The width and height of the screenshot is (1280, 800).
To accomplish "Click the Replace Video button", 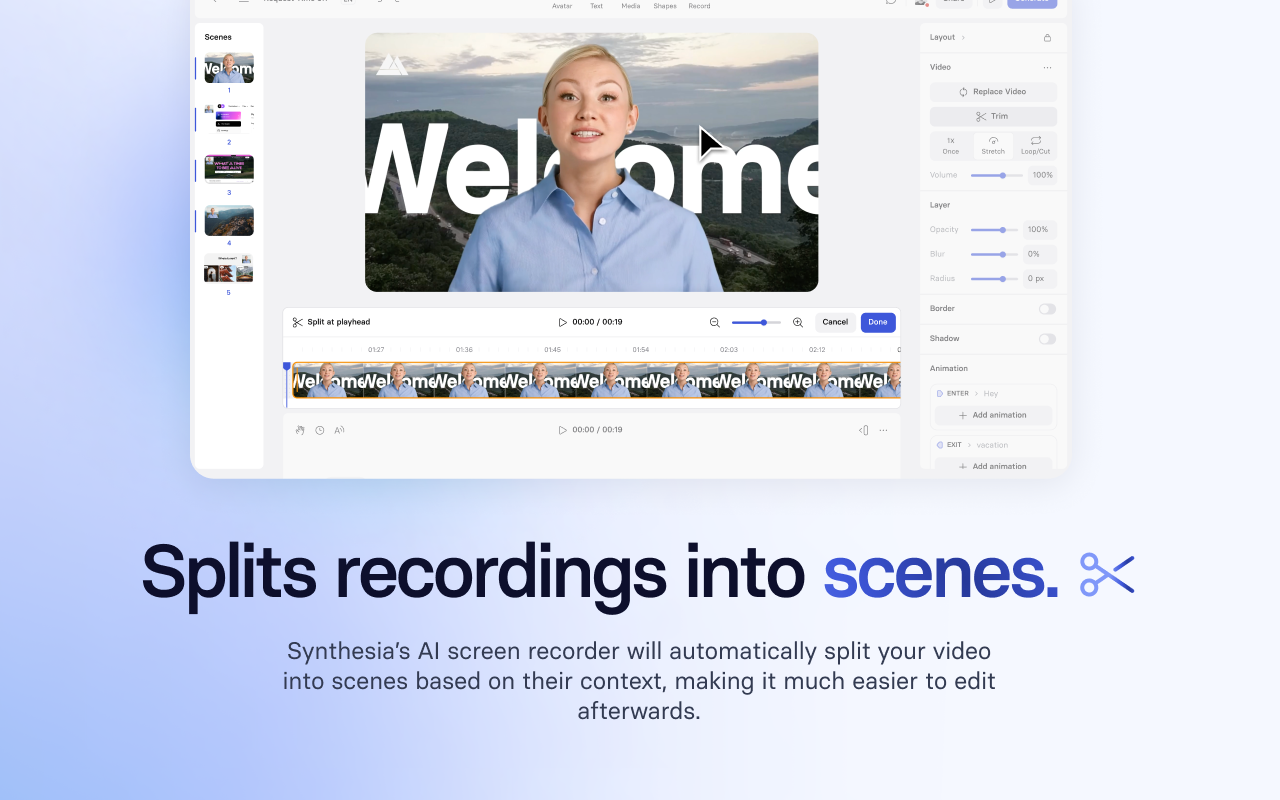I will [x=993, y=92].
